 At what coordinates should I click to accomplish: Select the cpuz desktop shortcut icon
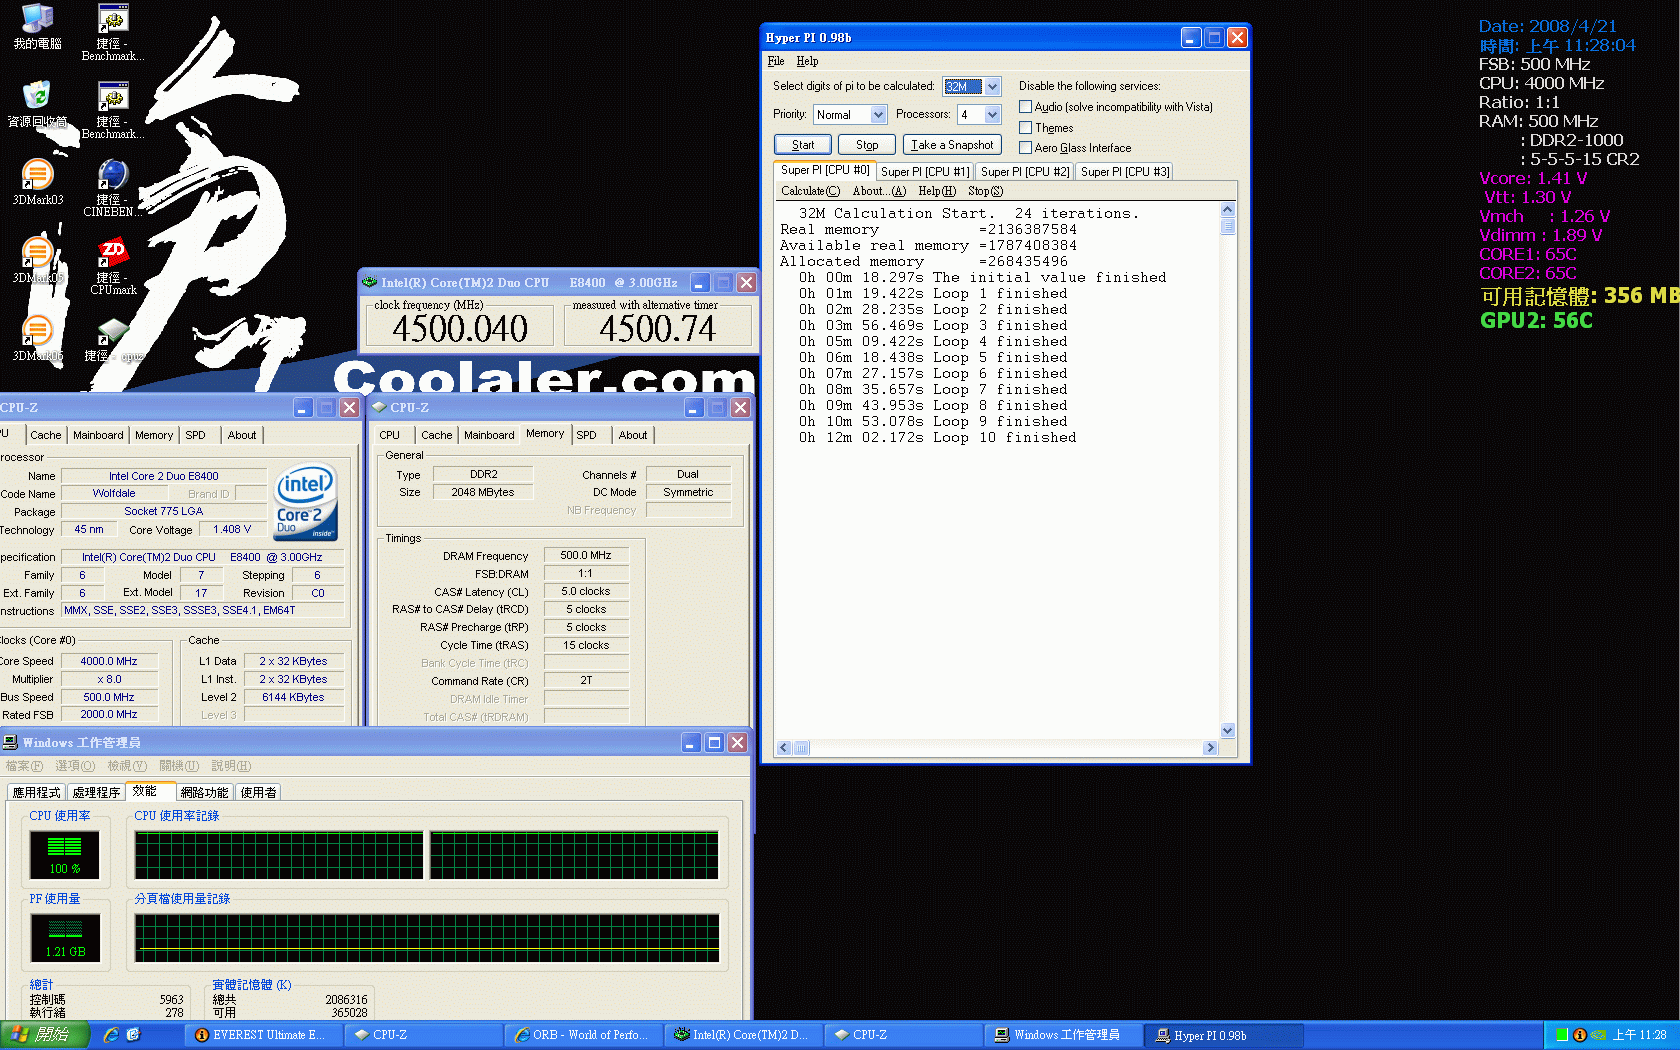pos(113,340)
